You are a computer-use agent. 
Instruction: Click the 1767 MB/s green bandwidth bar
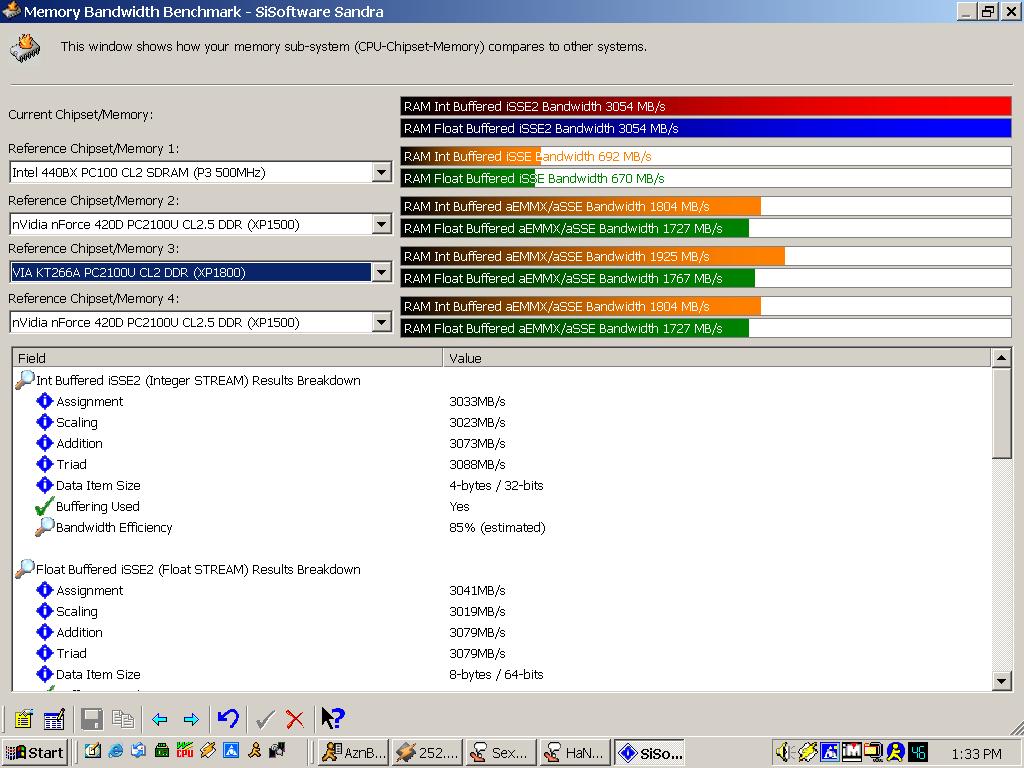(706, 278)
